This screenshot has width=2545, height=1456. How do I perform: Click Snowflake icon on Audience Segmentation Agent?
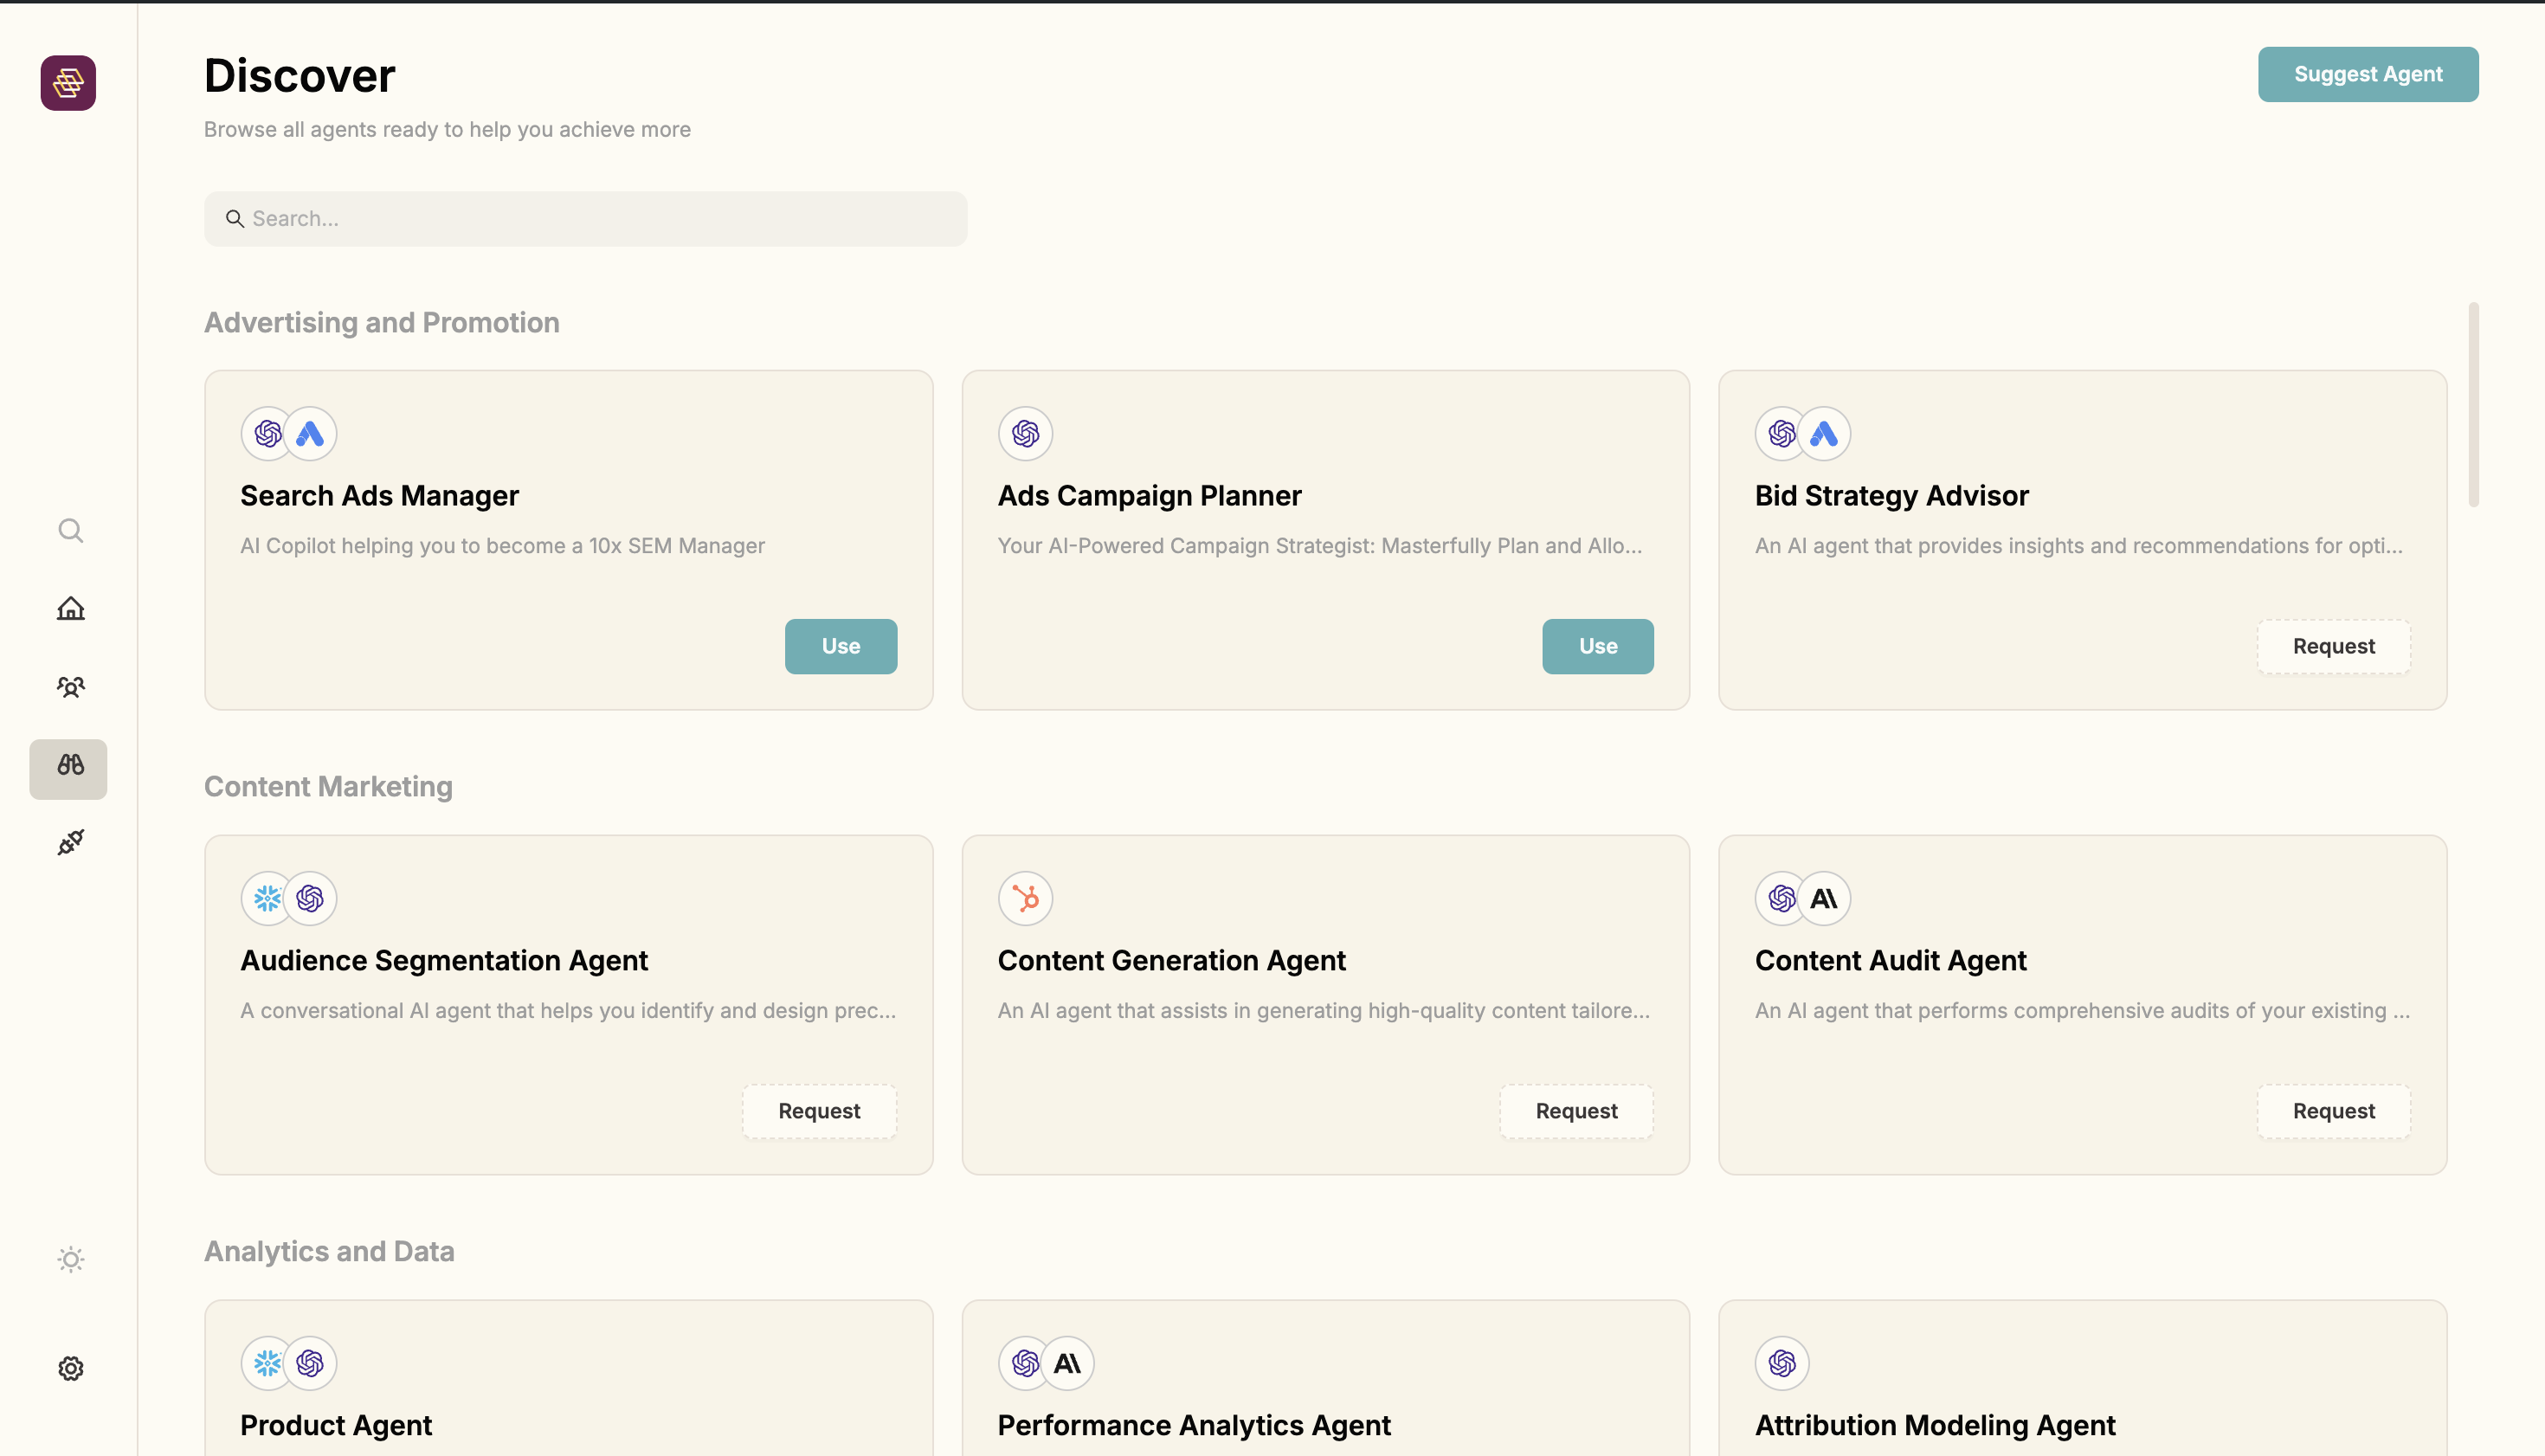tap(267, 898)
